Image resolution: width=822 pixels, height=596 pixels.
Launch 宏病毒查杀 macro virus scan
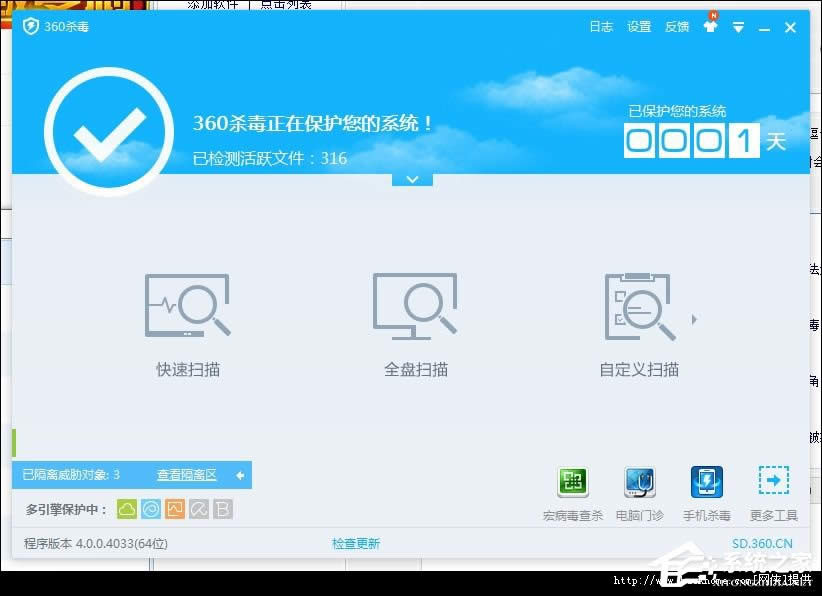pos(572,481)
